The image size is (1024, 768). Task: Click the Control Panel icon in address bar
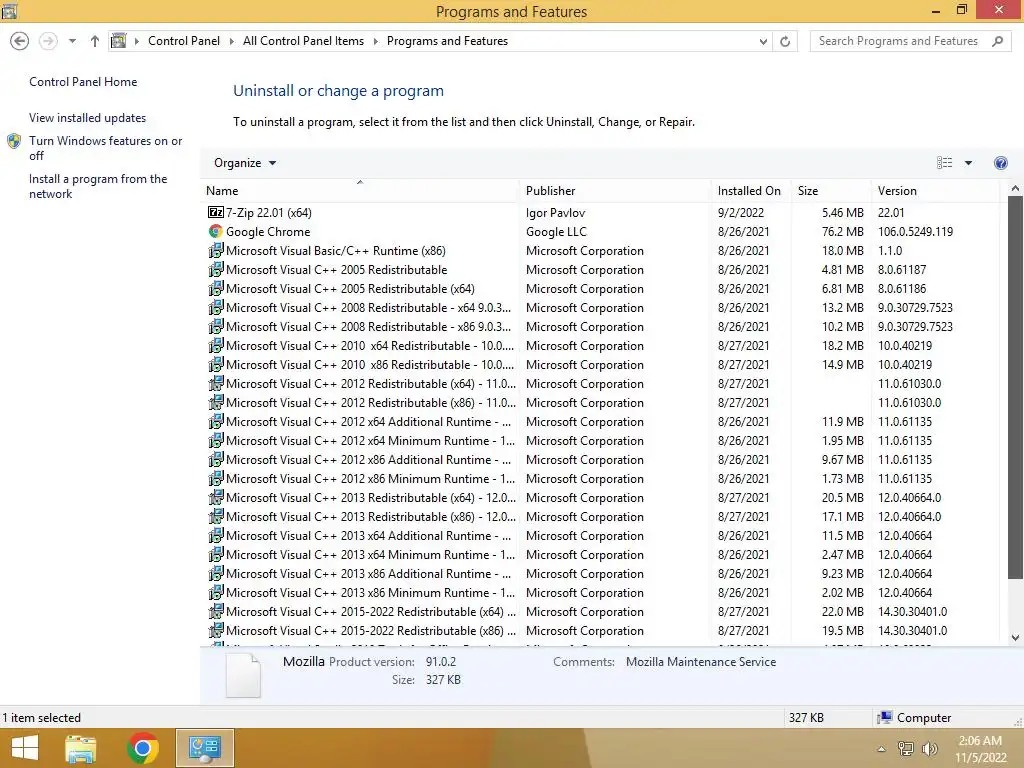tap(118, 41)
